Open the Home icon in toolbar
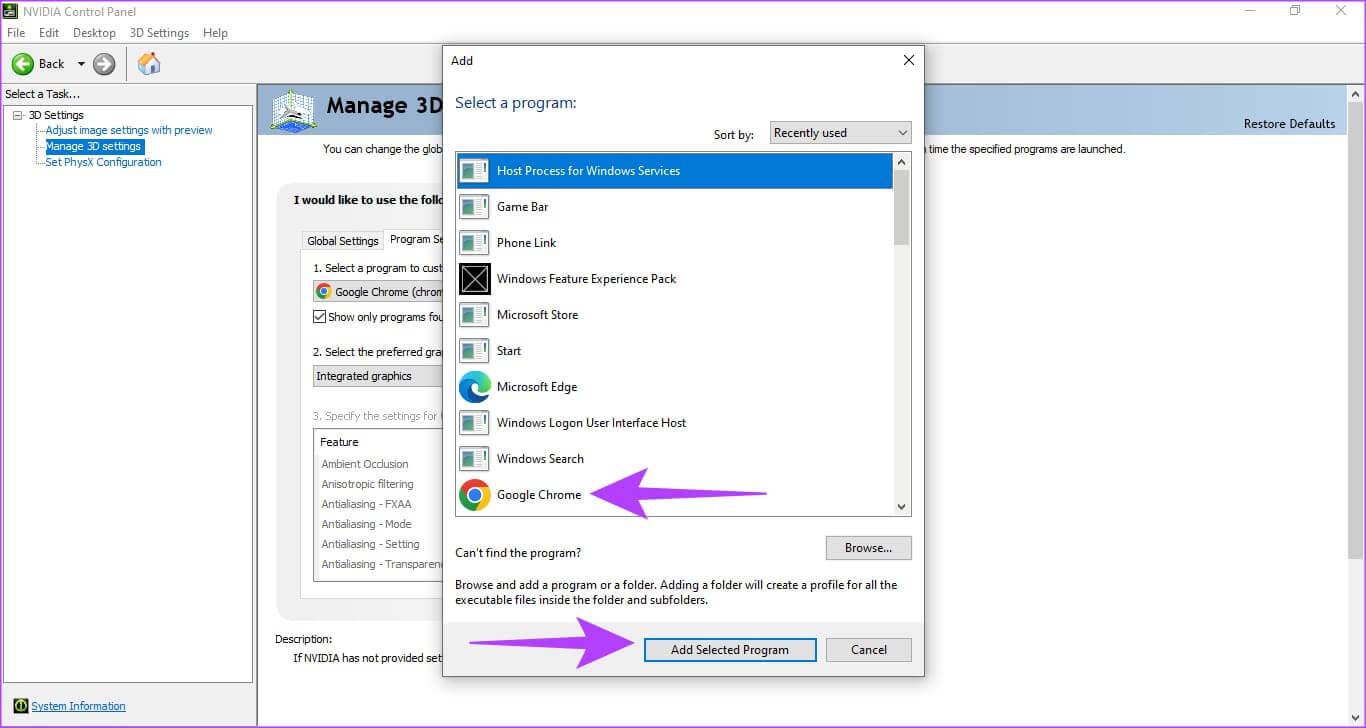Image resolution: width=1366 pixels, height=728 pixels. click(x=149, y=64)
